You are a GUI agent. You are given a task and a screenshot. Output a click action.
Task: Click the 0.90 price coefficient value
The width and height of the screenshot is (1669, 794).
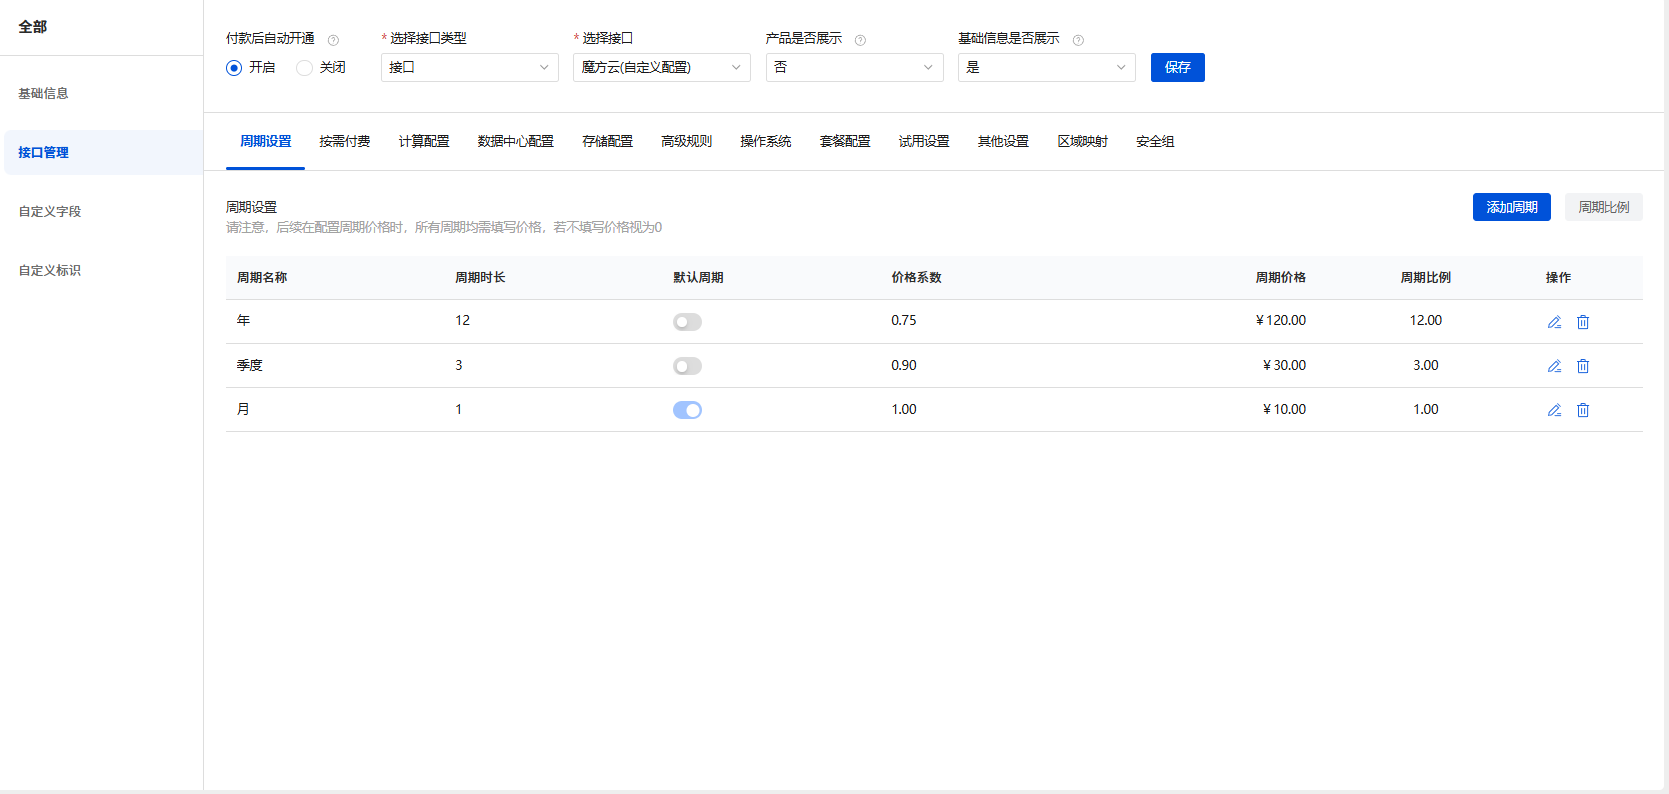click(x=904, y=365)
